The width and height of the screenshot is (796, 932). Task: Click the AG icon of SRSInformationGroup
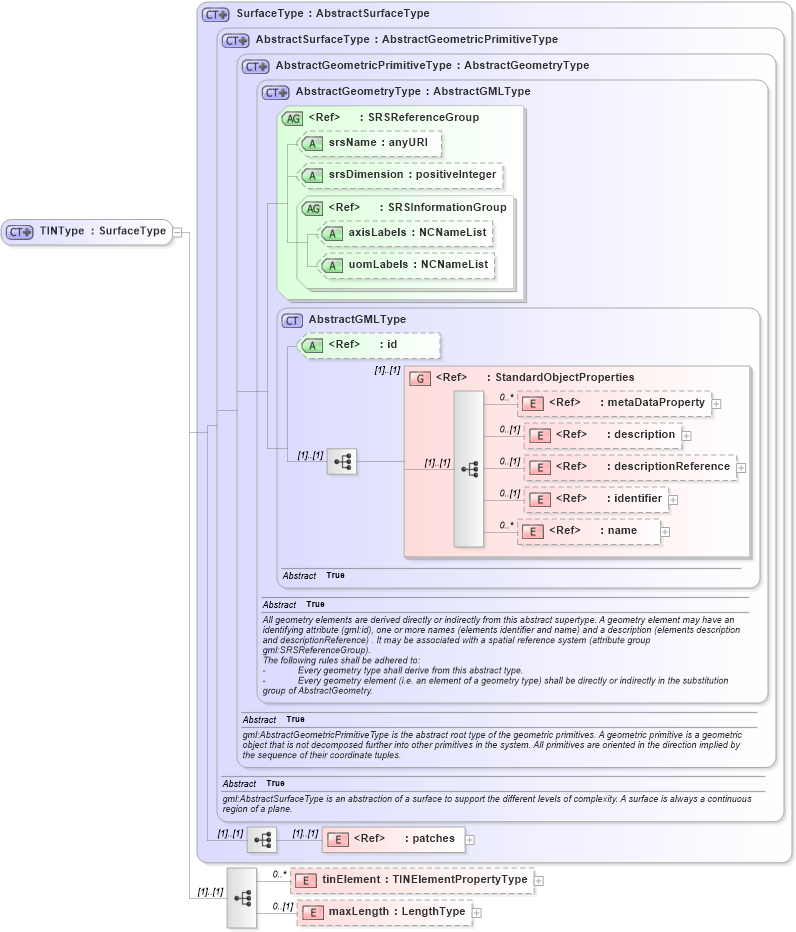313,209
